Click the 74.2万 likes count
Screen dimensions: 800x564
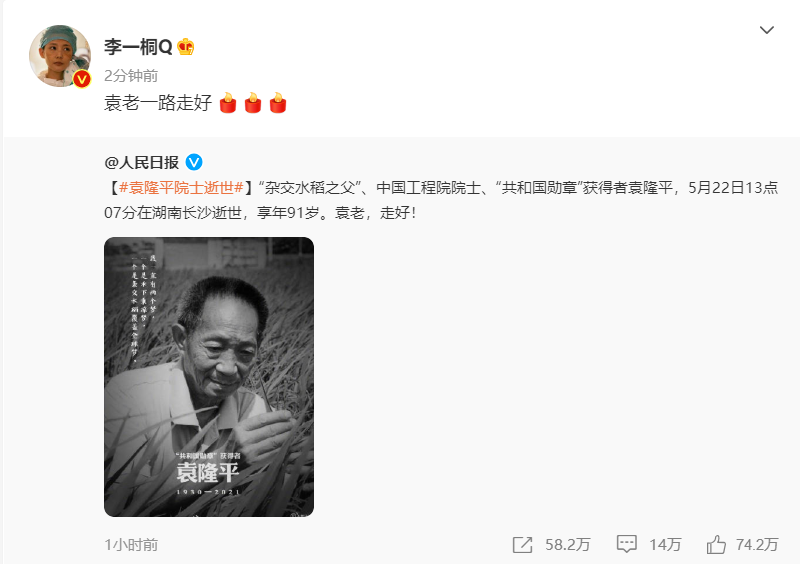[757, 545]
